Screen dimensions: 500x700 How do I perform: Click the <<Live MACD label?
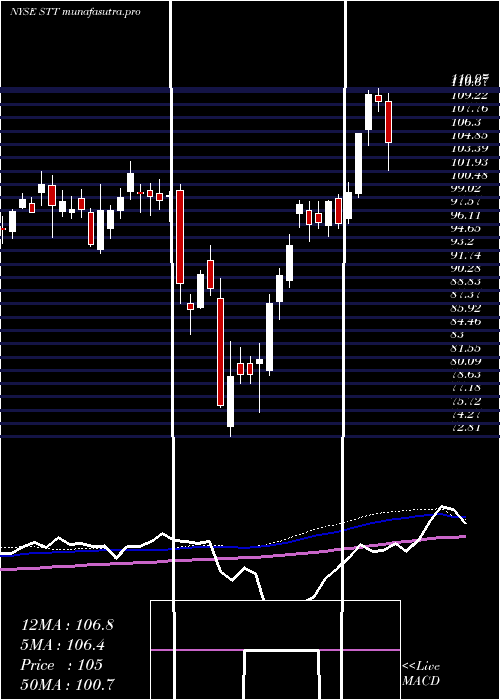(x=421, y=673)
